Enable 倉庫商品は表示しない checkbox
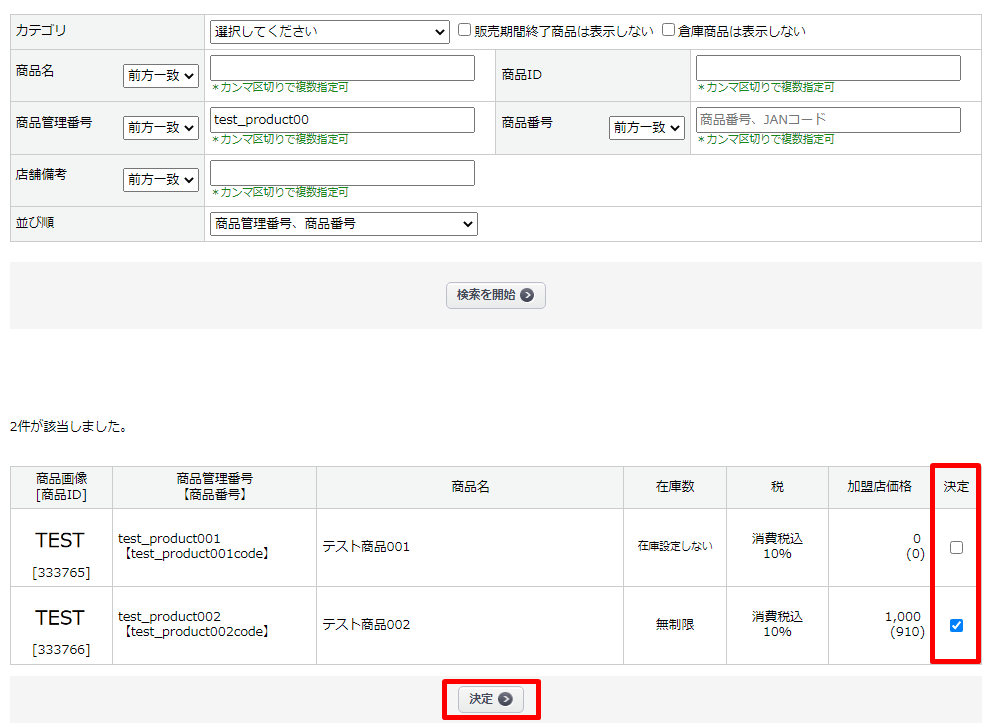 [668, 30]
